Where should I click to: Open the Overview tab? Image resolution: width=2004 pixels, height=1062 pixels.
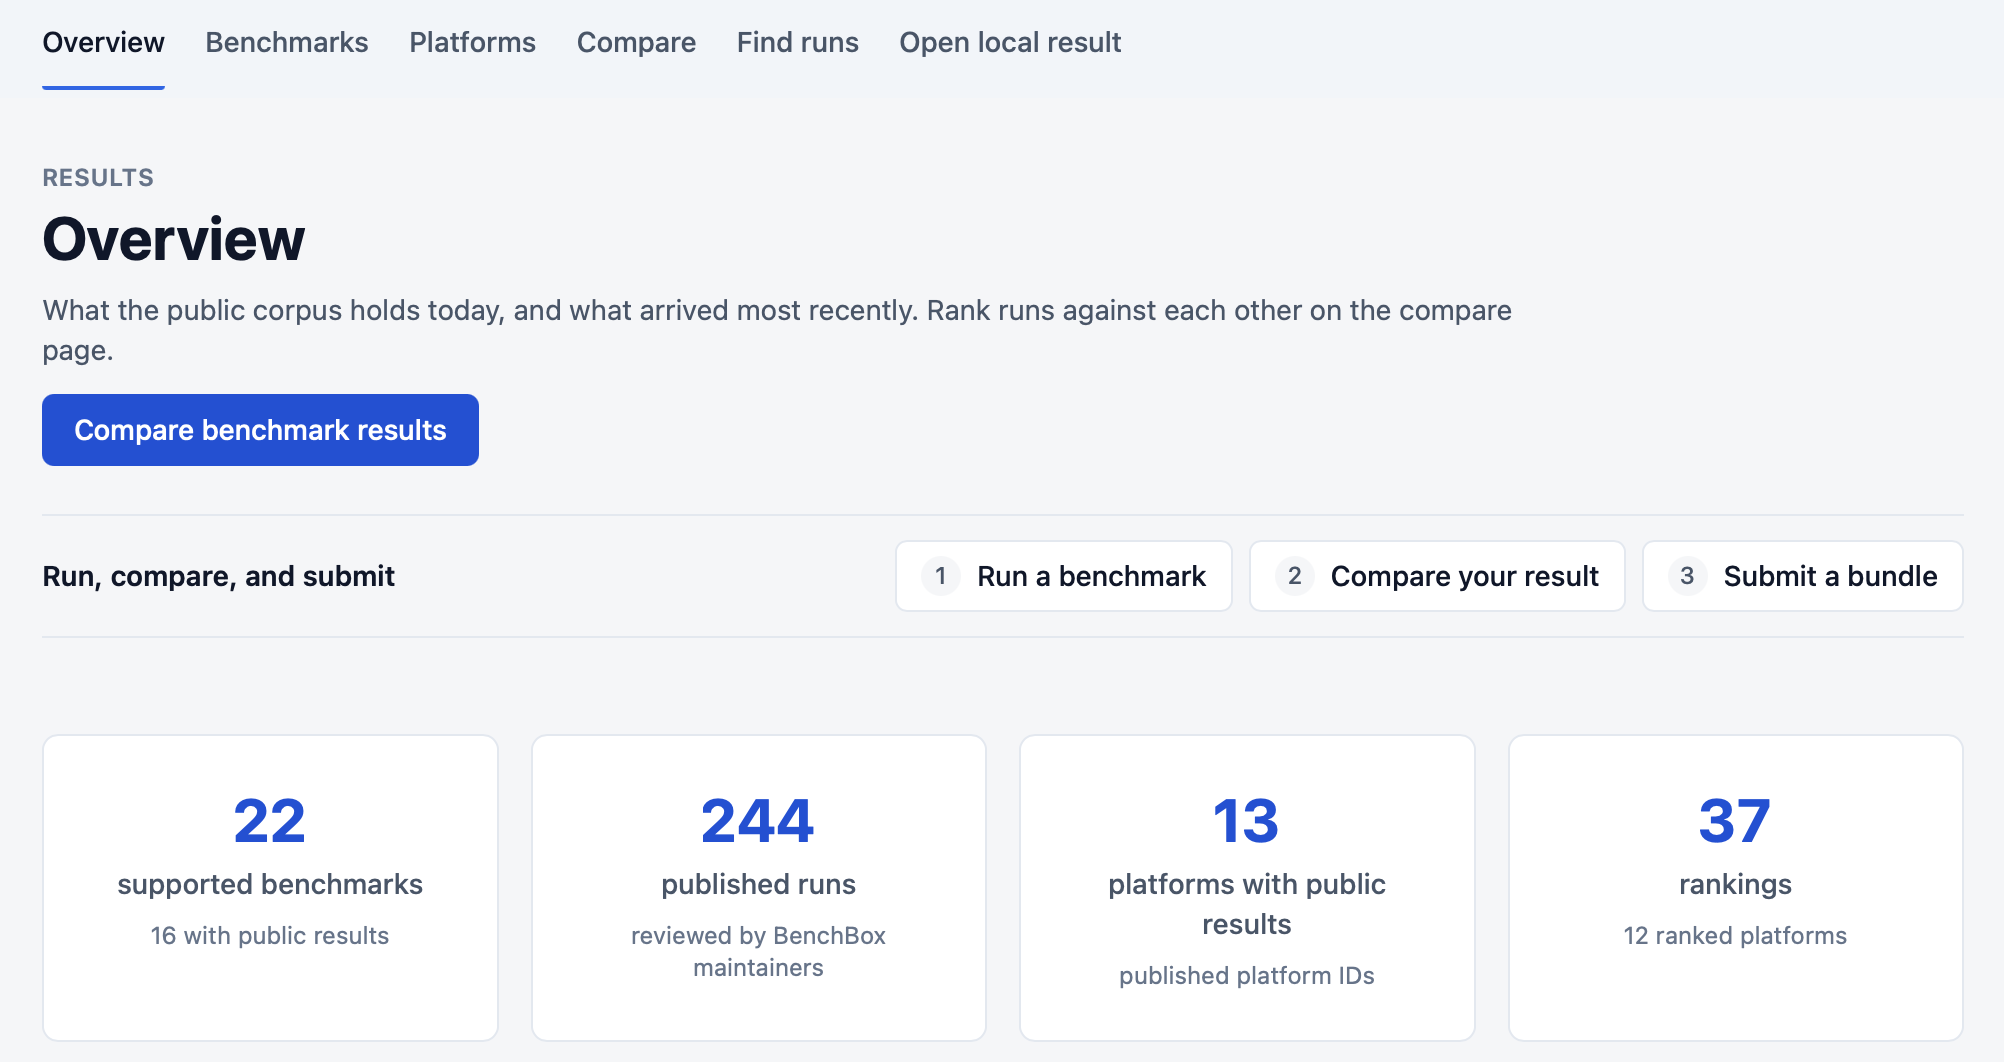pyautogui.click(x=103, y=42)
